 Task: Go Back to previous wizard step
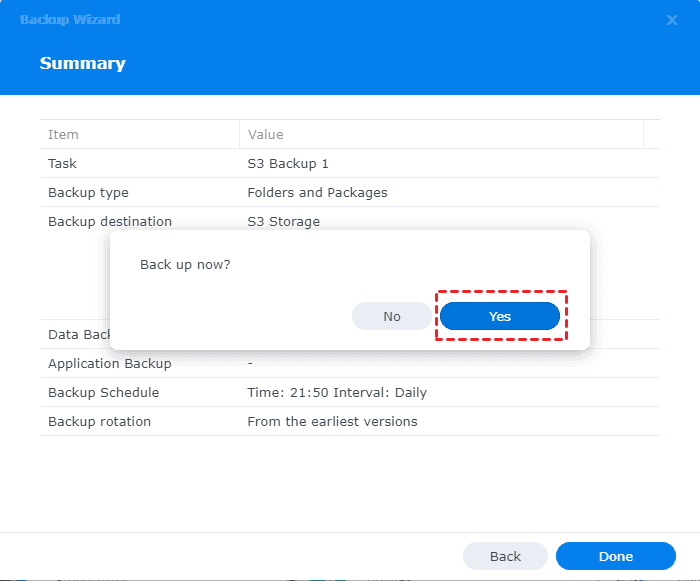coord(505,556)
